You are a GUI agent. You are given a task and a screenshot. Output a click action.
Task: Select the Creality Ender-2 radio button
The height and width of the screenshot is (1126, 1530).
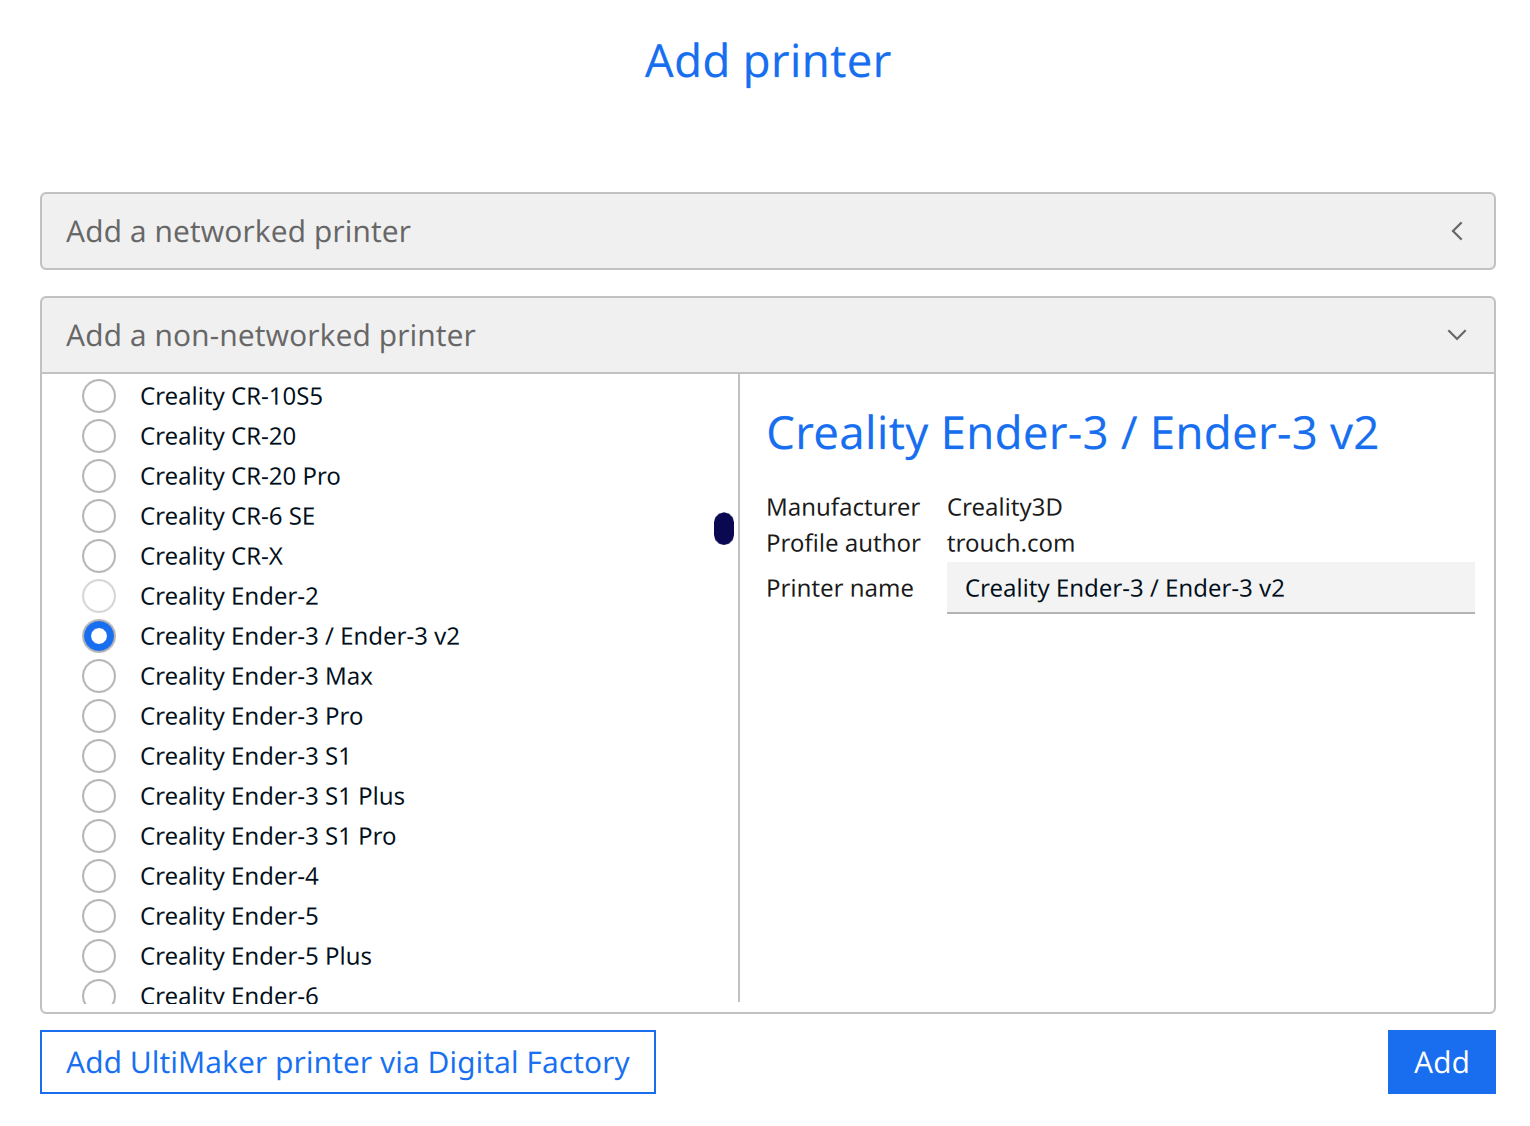point(99,596)
